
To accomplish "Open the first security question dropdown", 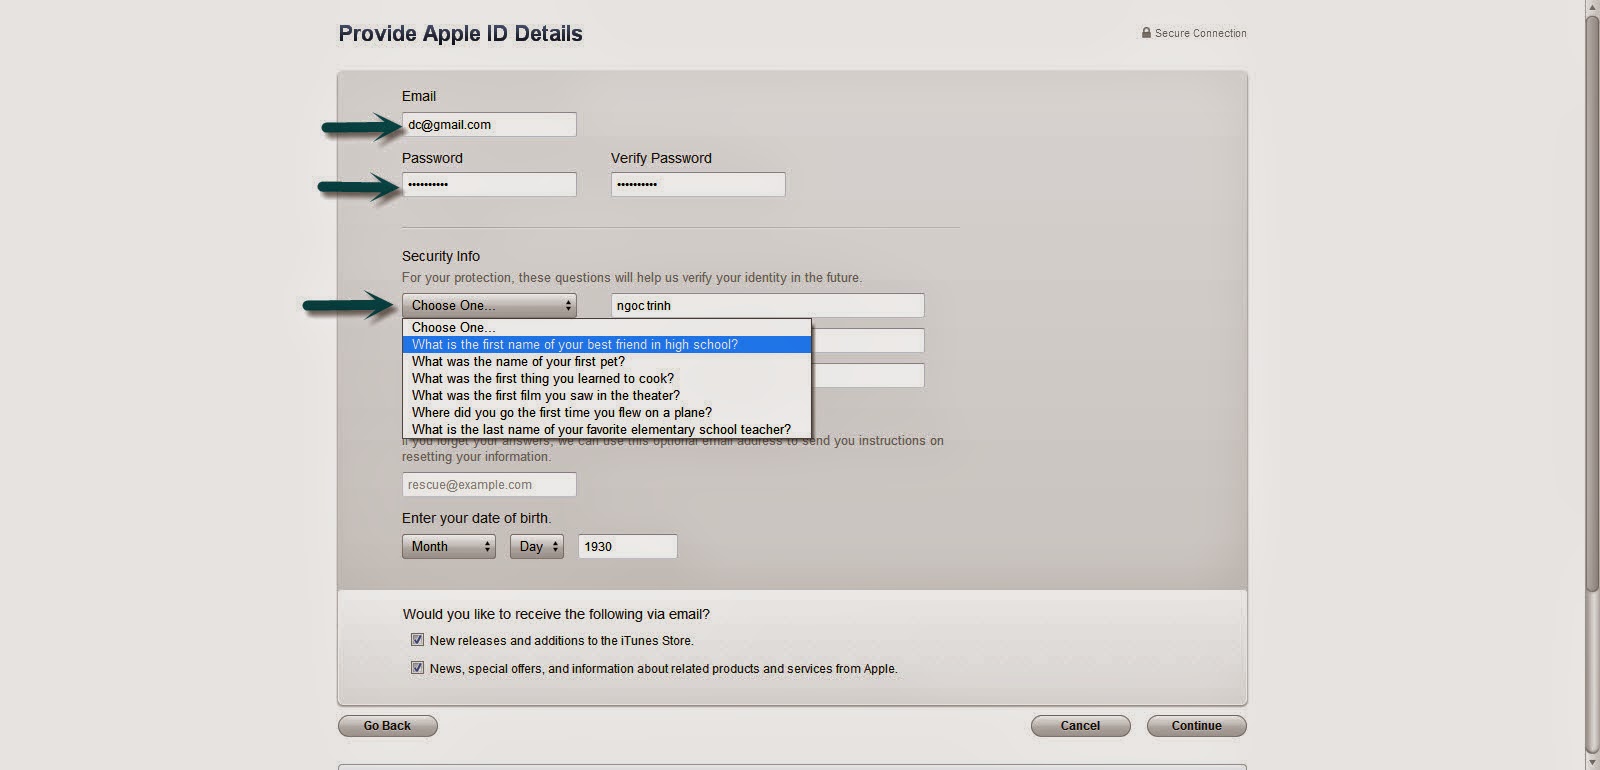I will (x=489, y=306).
